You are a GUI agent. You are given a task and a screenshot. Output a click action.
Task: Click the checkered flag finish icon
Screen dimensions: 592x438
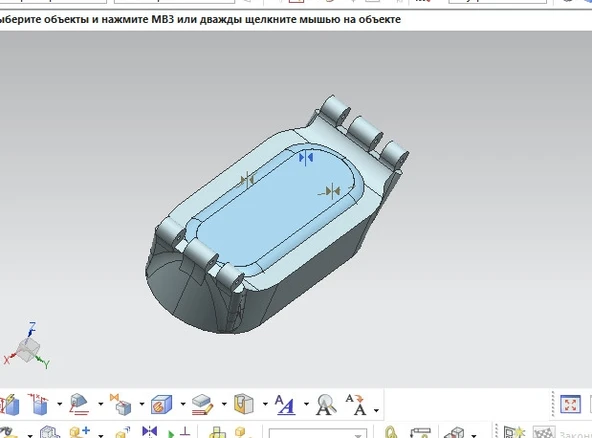544,432
